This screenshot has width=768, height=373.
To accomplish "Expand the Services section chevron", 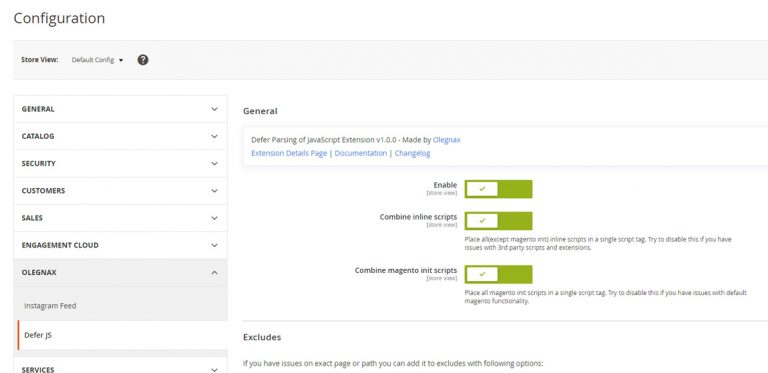I will [214, 370].
